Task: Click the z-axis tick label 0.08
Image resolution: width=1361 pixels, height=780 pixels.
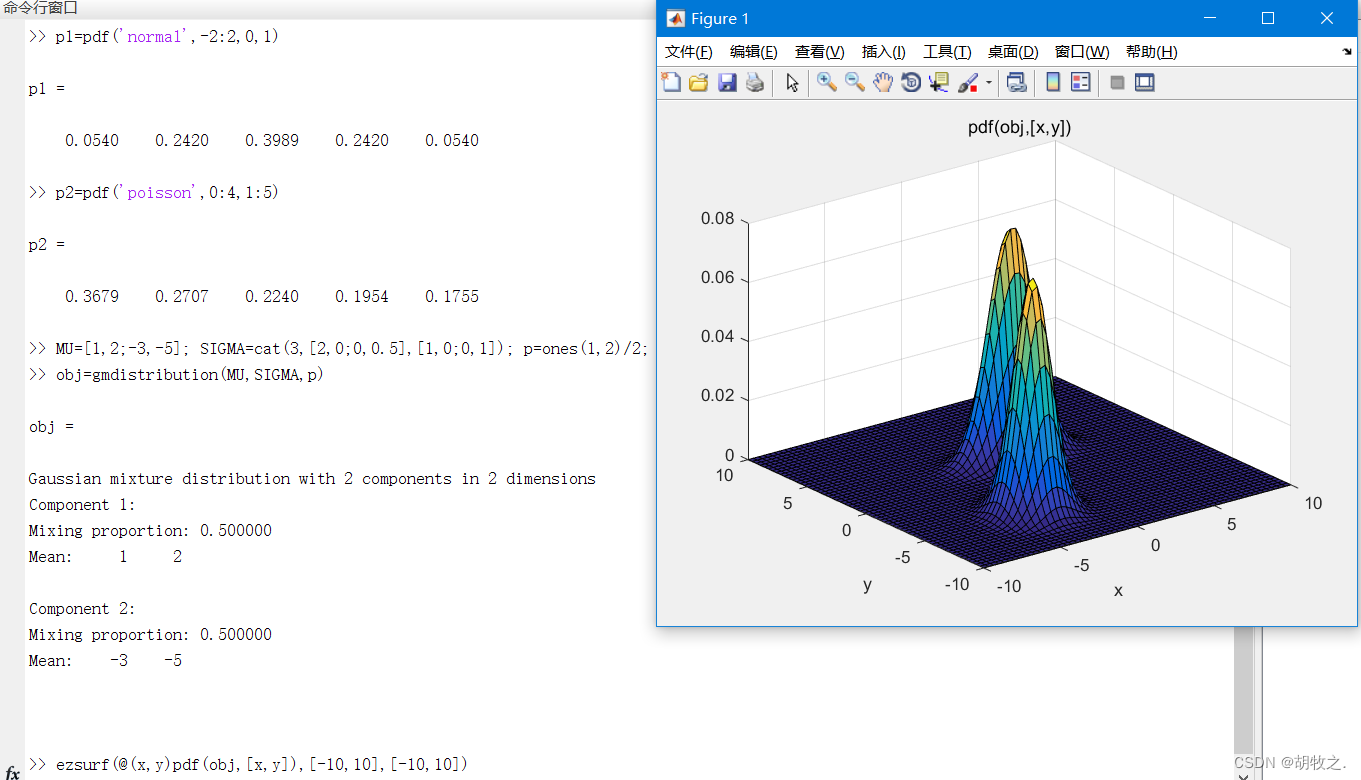Action: pyautogui.click(x=717, y=219)
